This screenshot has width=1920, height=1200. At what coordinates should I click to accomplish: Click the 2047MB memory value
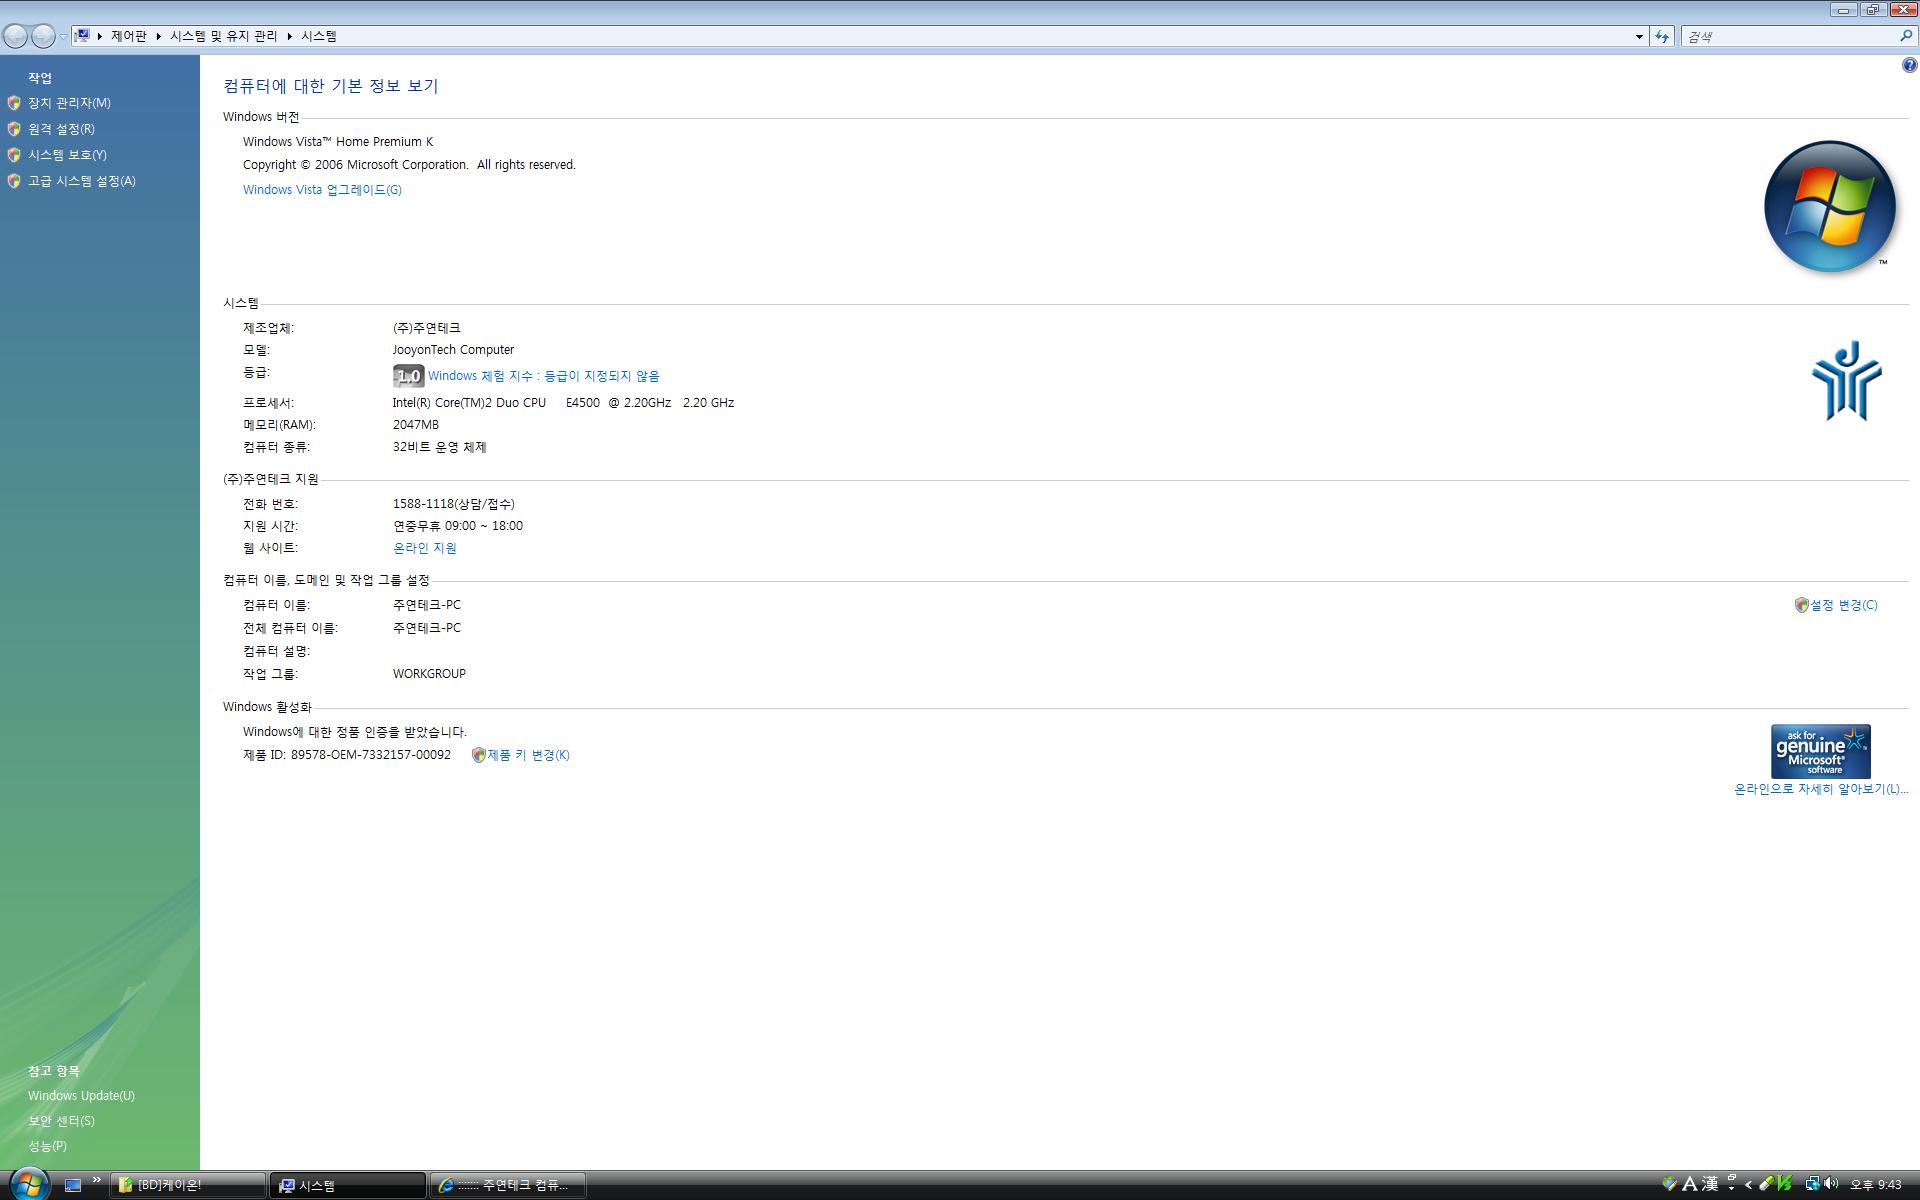pyautogui.click(x=416, y=425)
